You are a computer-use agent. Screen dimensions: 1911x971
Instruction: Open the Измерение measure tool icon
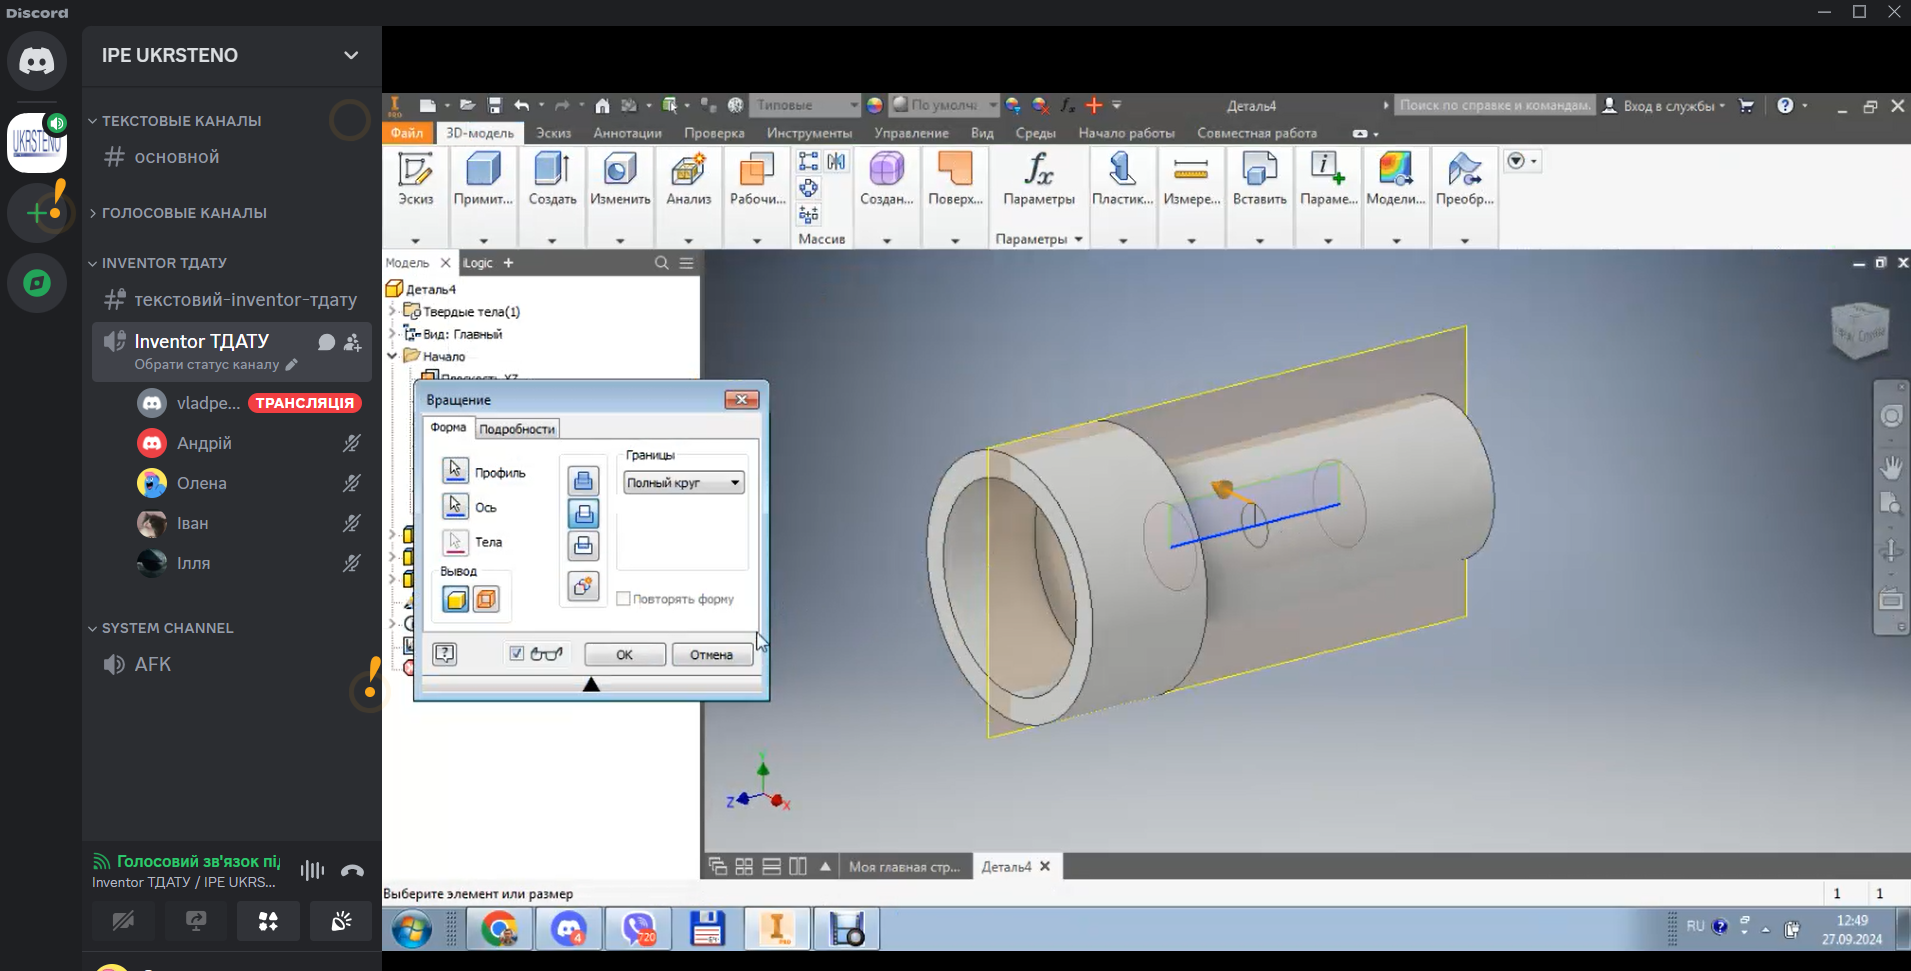click(1190, 171)
